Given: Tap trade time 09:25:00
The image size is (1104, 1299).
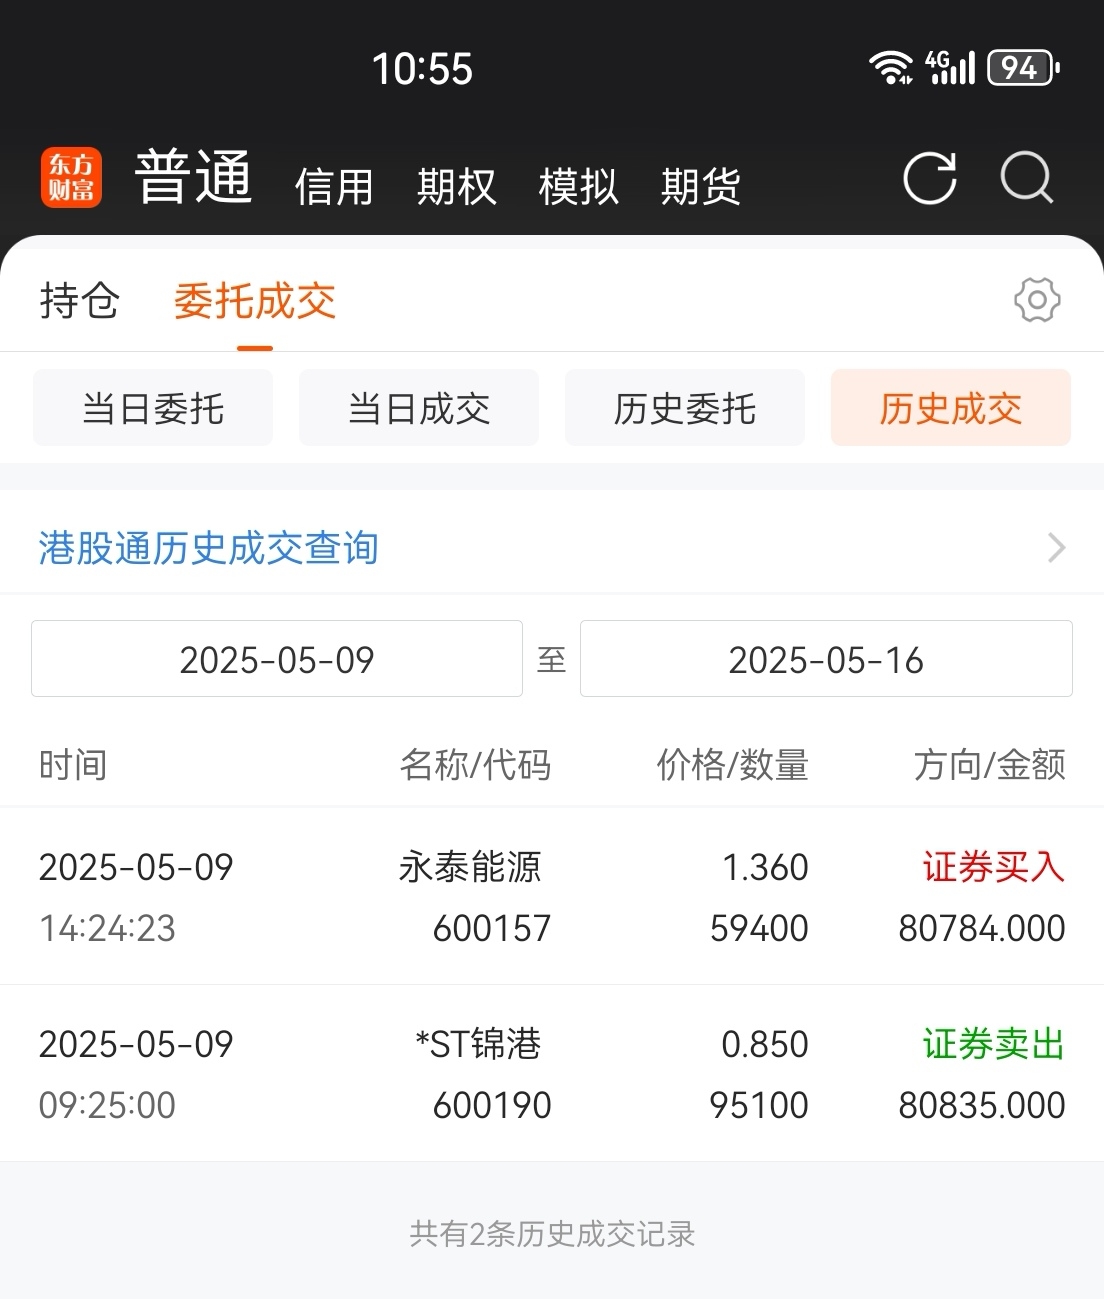Looking at the screenshot, I should [107, 1106].
